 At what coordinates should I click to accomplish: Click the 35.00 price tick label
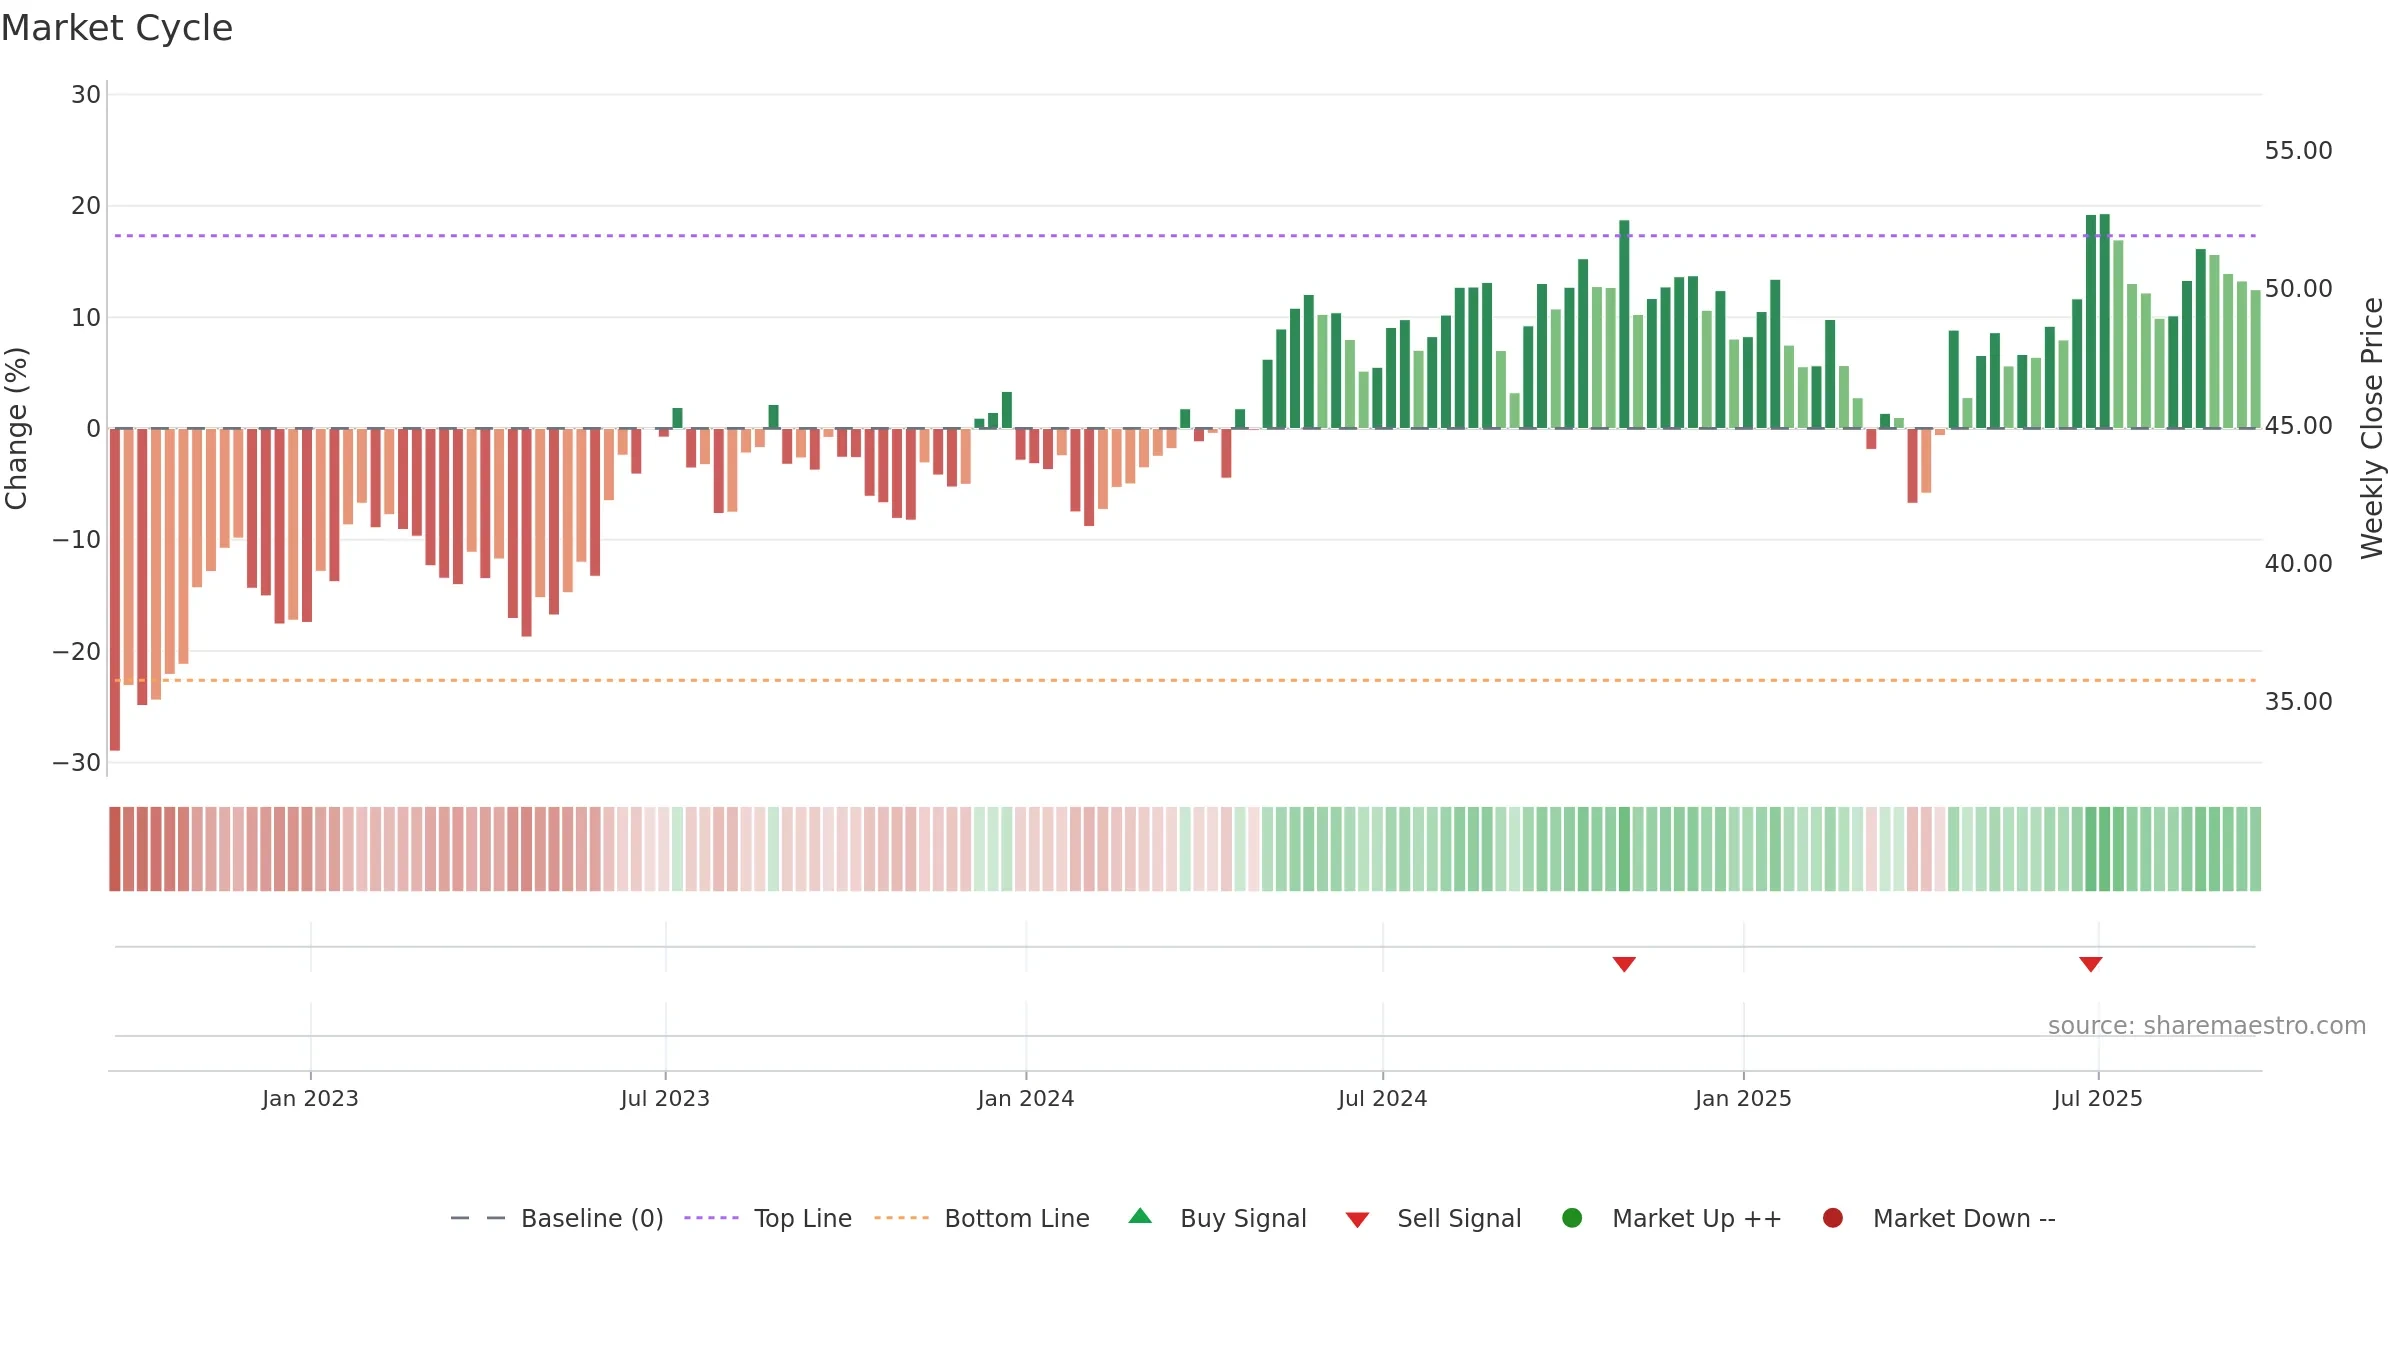[x=2298, y=702]
